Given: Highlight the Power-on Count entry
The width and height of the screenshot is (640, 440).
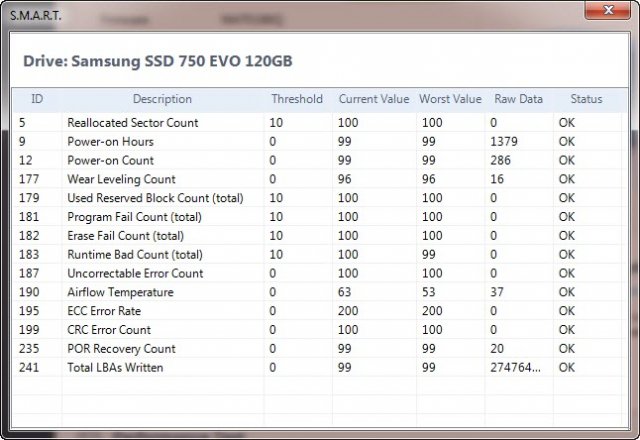Looking at the screenshot, I should [110, 160].
